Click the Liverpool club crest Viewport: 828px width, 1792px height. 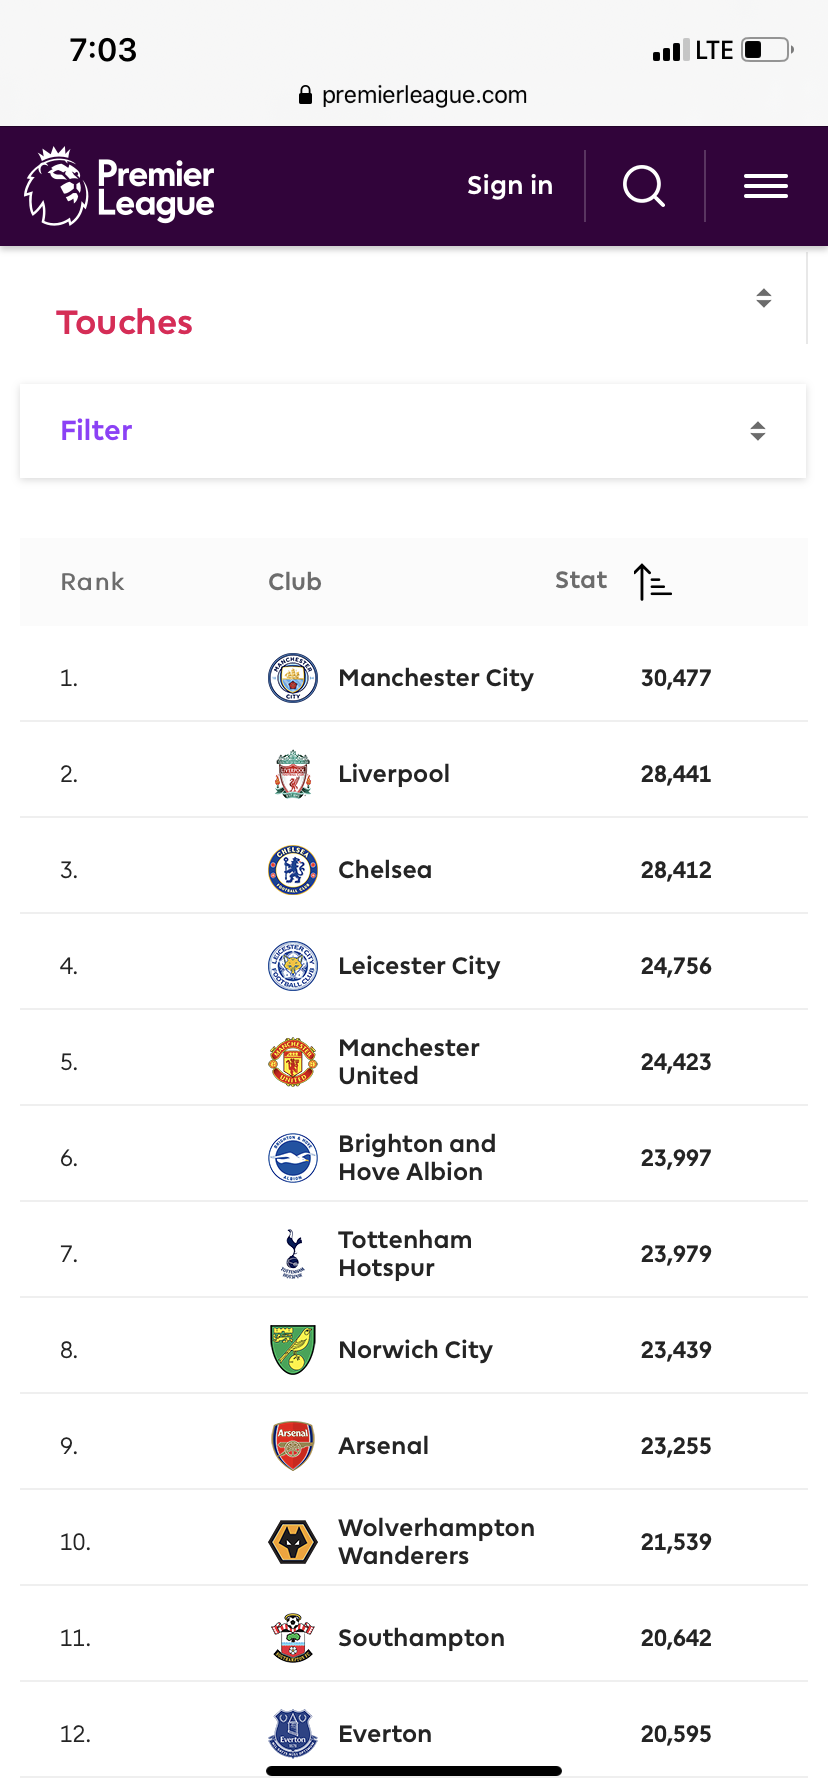pos(293,774)
